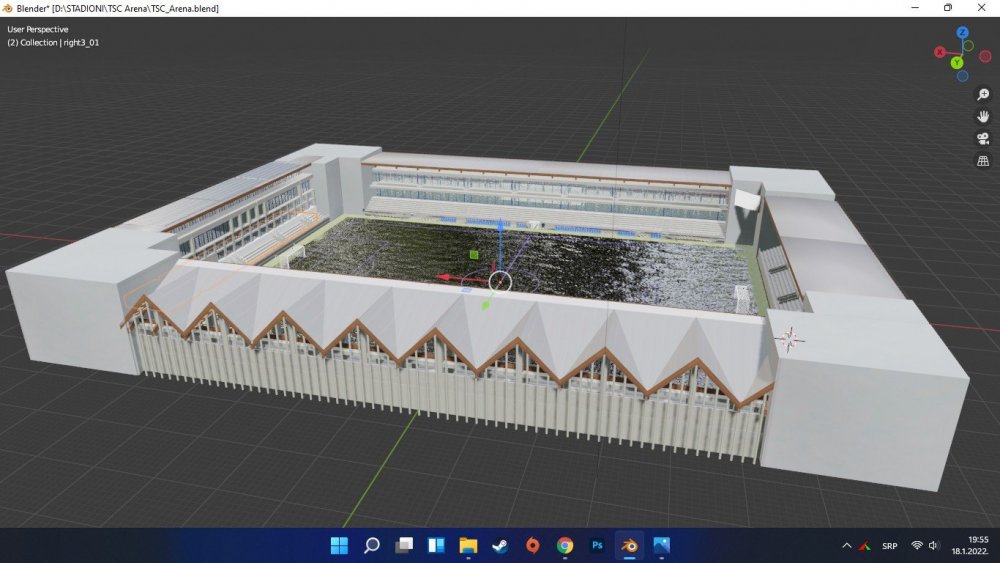
Task: Open the Windows Start menu
Action: click(x=339, y=546)
